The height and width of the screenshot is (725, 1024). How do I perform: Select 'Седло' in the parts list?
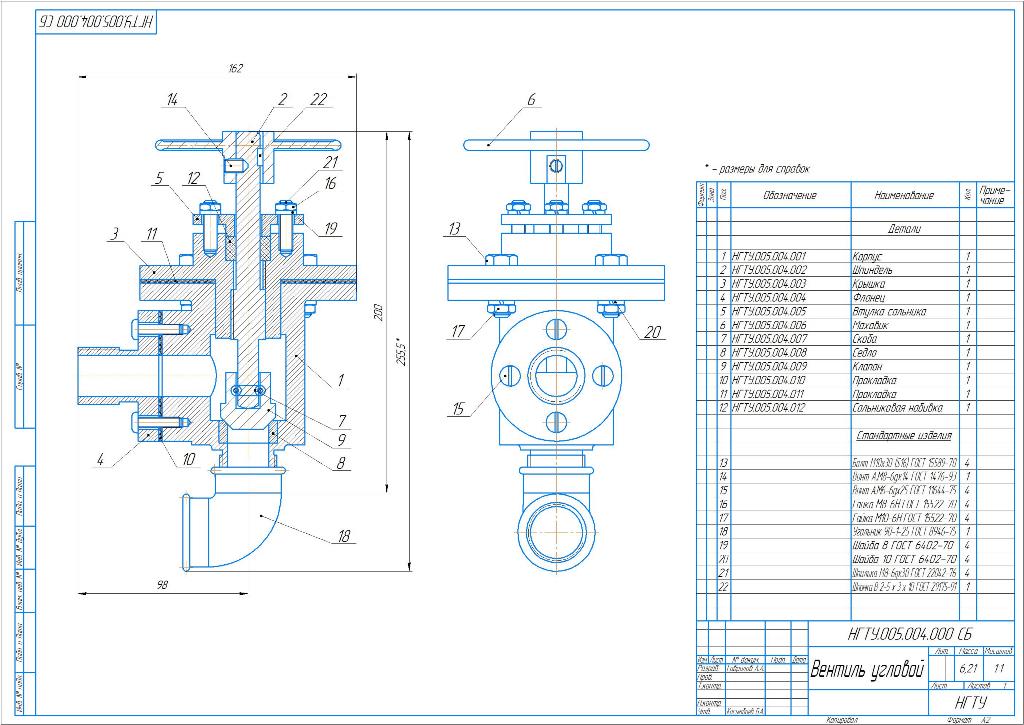coord(865,353)
